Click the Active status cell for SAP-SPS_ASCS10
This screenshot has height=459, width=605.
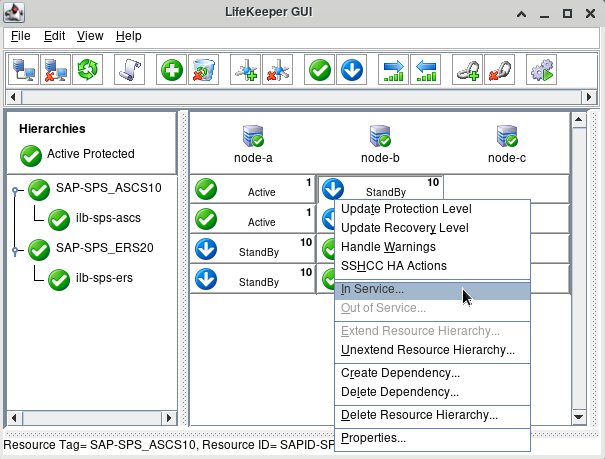253,189
